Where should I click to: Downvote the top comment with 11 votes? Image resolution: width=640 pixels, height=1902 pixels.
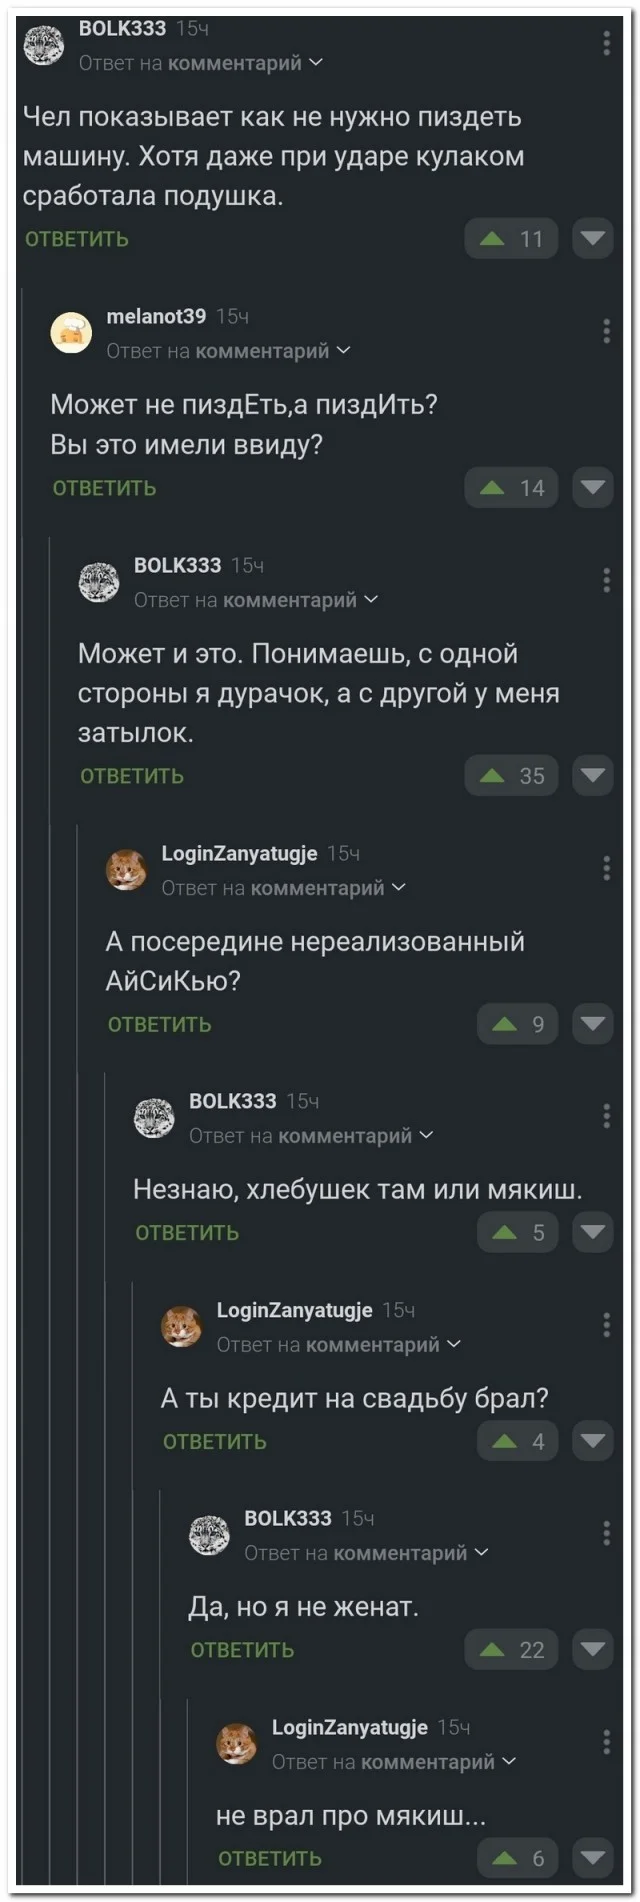593,238
